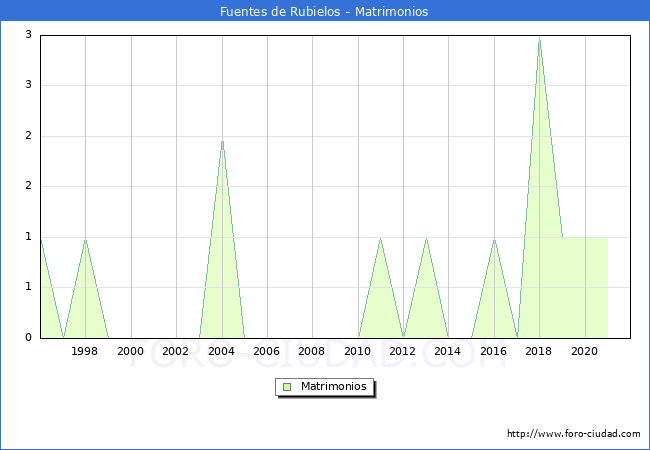Select the 2018 x-axis label
650x450 pixels.
[538, 351]
